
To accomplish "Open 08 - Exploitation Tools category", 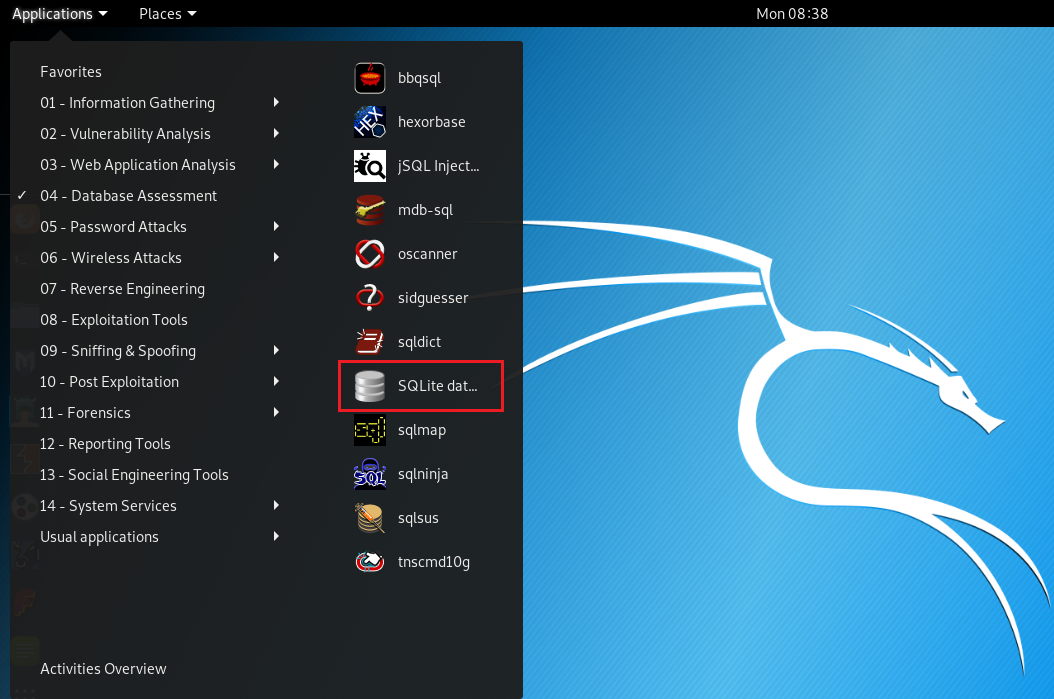I will [114, 320].
